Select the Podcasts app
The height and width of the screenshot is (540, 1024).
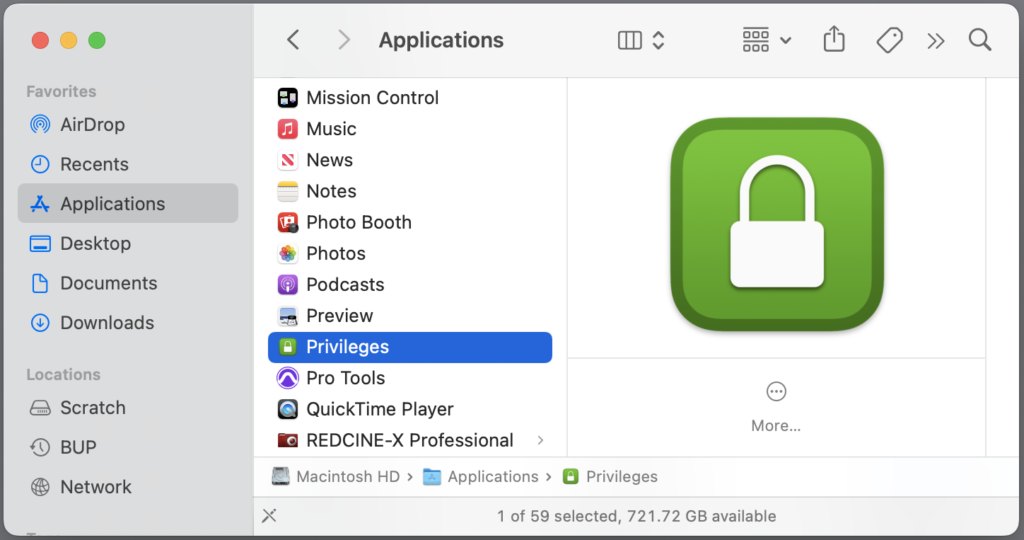tap(410, 285)
